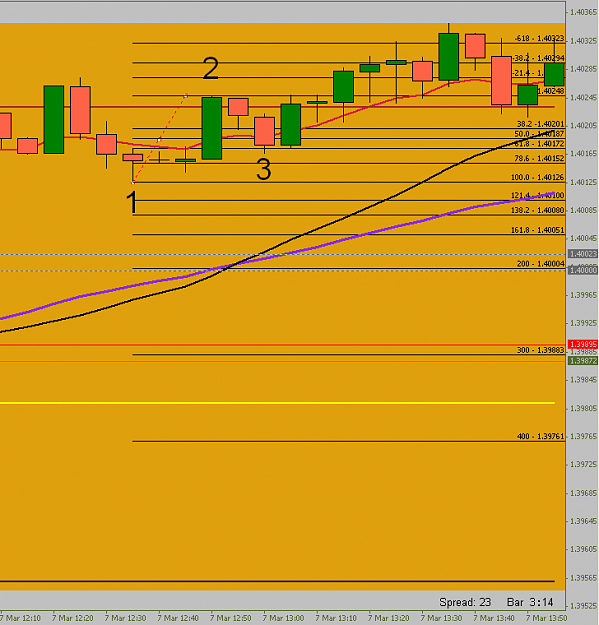Click 1.40085 on the price scale
599x625 pixels.
[583, 210]
